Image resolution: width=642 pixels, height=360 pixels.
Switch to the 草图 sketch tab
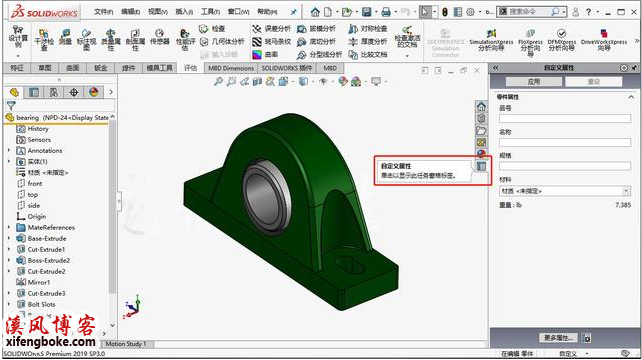(x=45, y=68)
